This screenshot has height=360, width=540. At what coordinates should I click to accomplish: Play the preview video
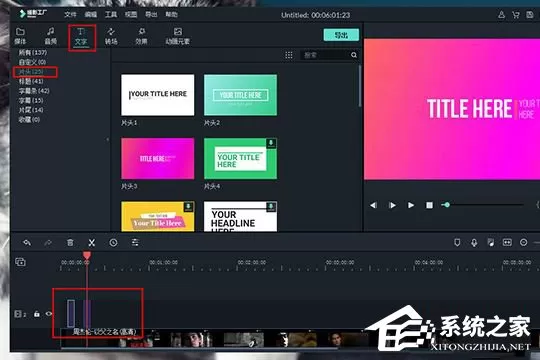coord(411,205)
